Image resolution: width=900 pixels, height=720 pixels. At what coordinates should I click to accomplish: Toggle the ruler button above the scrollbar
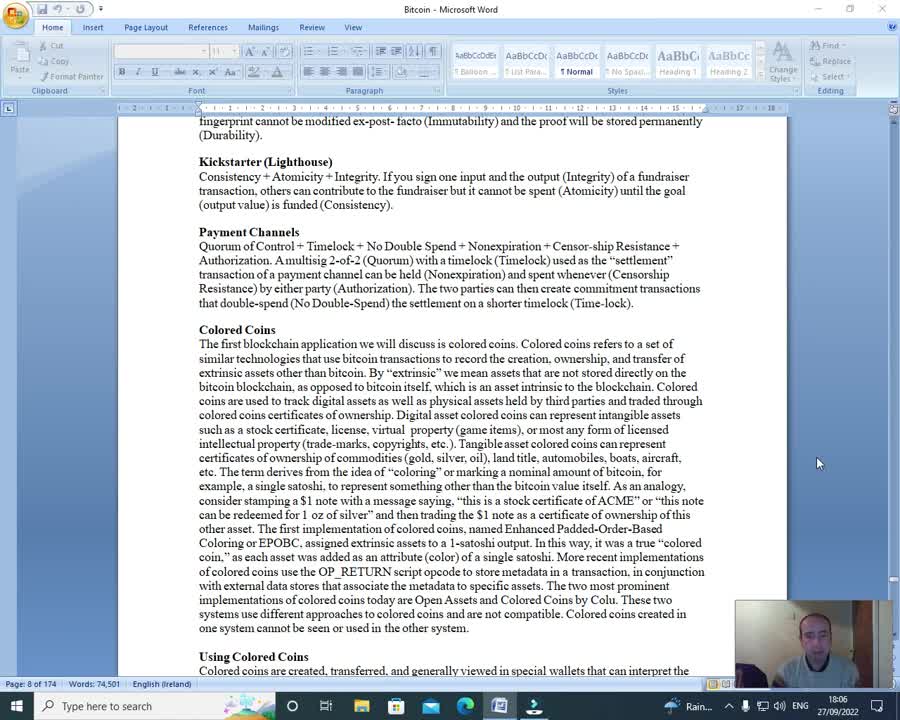[893, 109]
